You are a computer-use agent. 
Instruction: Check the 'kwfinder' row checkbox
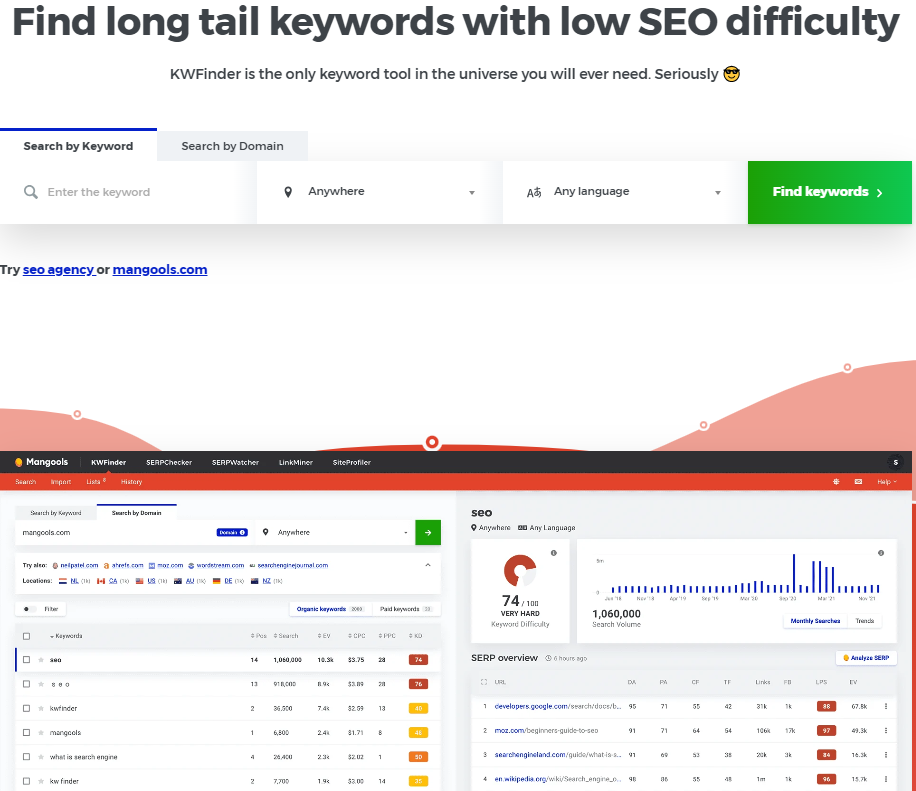pos(26,708)
